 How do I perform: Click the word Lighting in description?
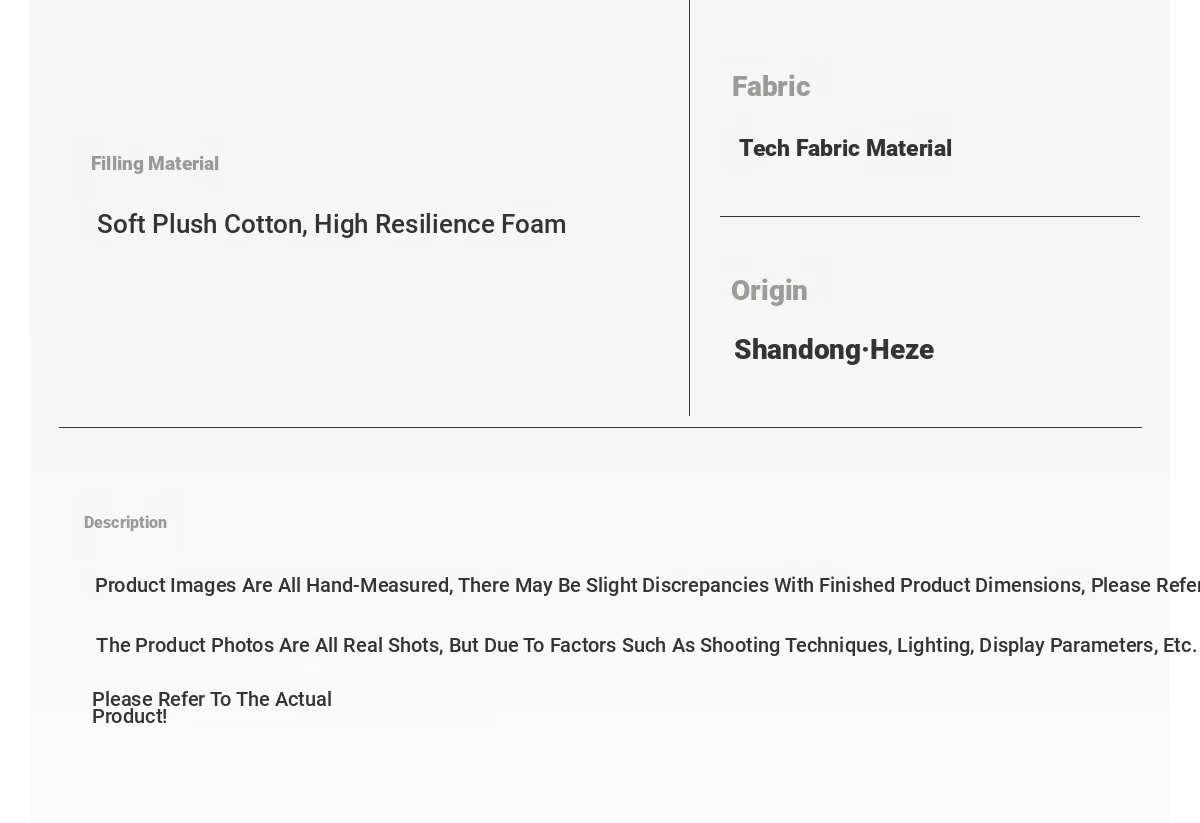tap(933, 645)
